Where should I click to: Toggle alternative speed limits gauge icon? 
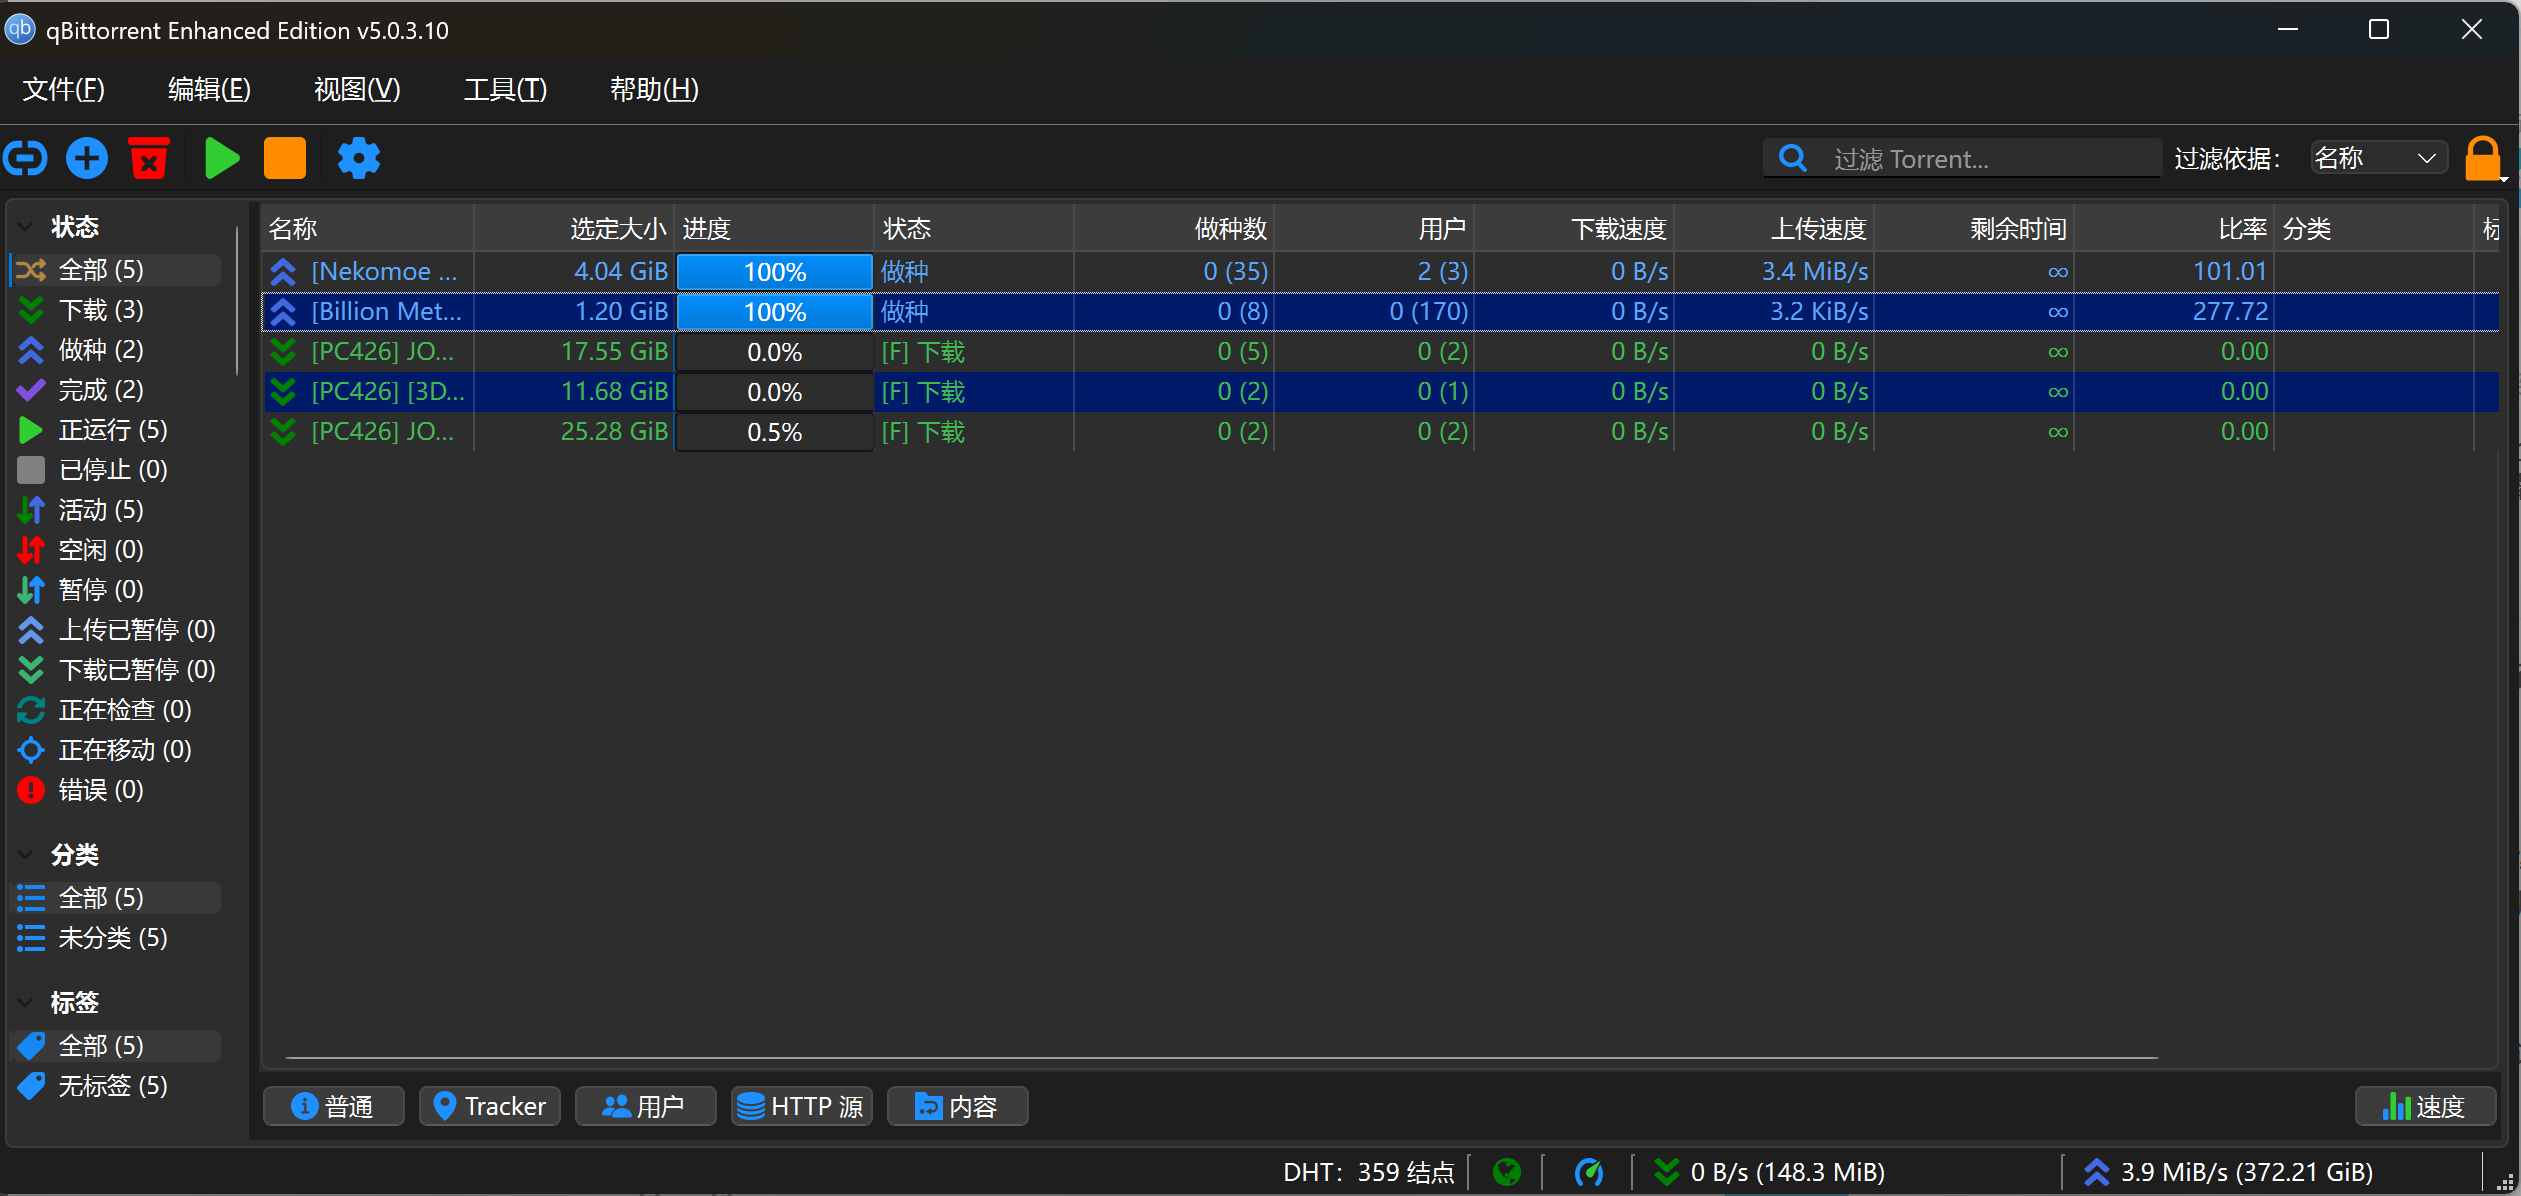1589,1171
